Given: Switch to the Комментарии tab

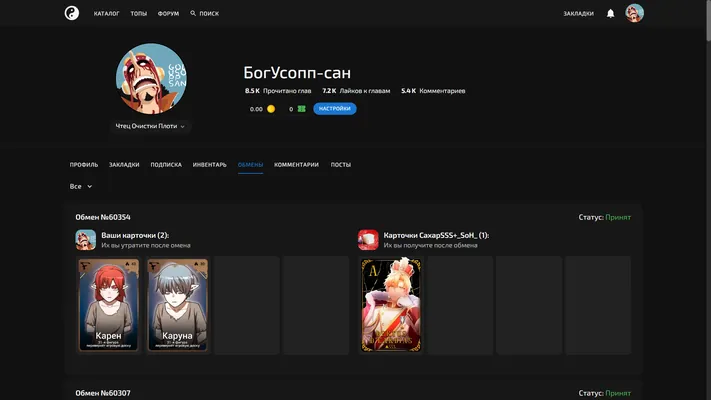Looking at the screenshot, I should point(297,165).
